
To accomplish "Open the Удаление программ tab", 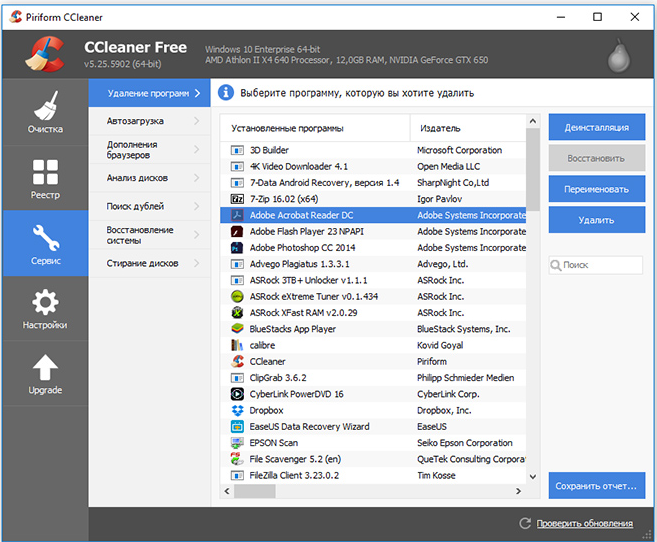I will click(x=149, y=93).
